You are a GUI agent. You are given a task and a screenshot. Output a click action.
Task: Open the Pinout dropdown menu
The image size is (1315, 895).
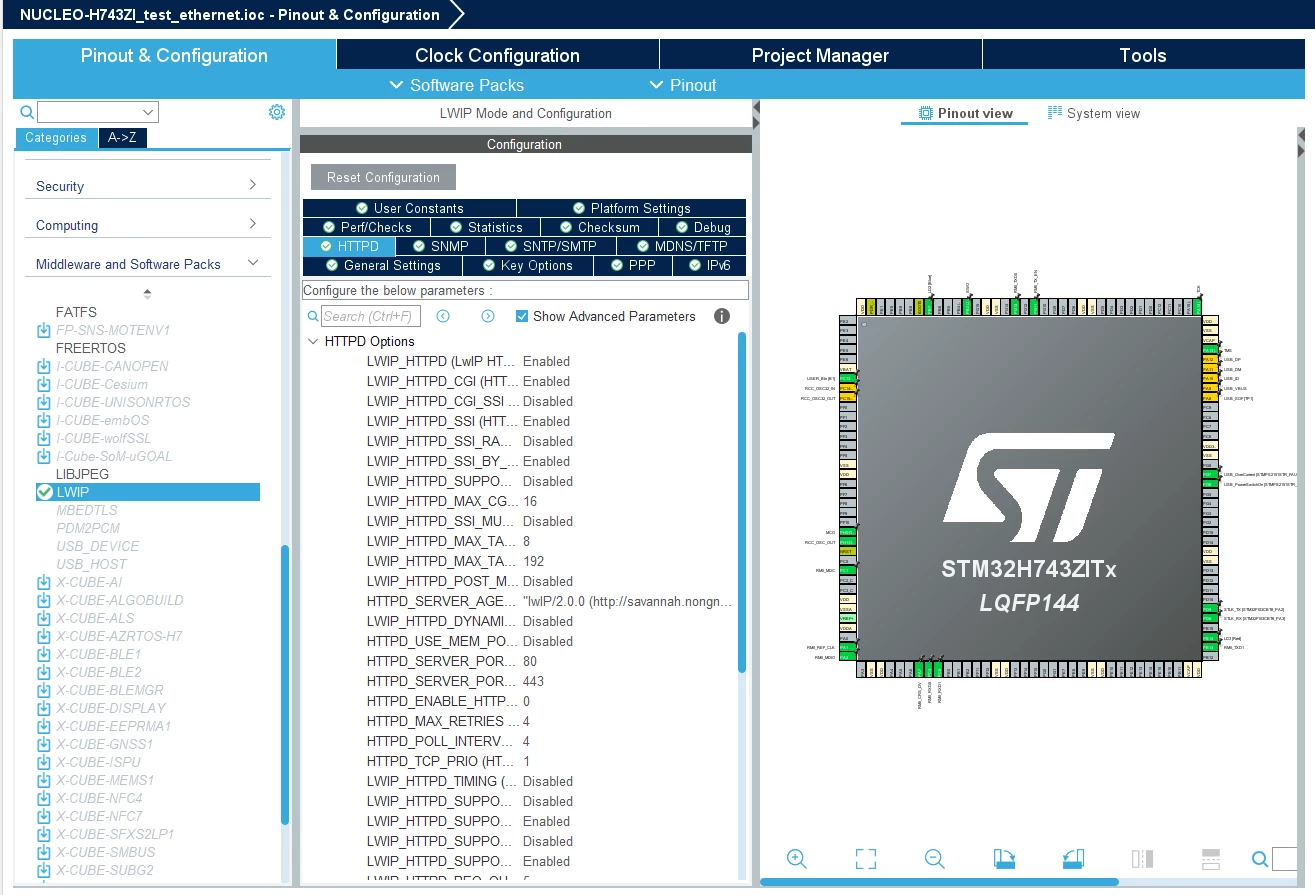683,85
